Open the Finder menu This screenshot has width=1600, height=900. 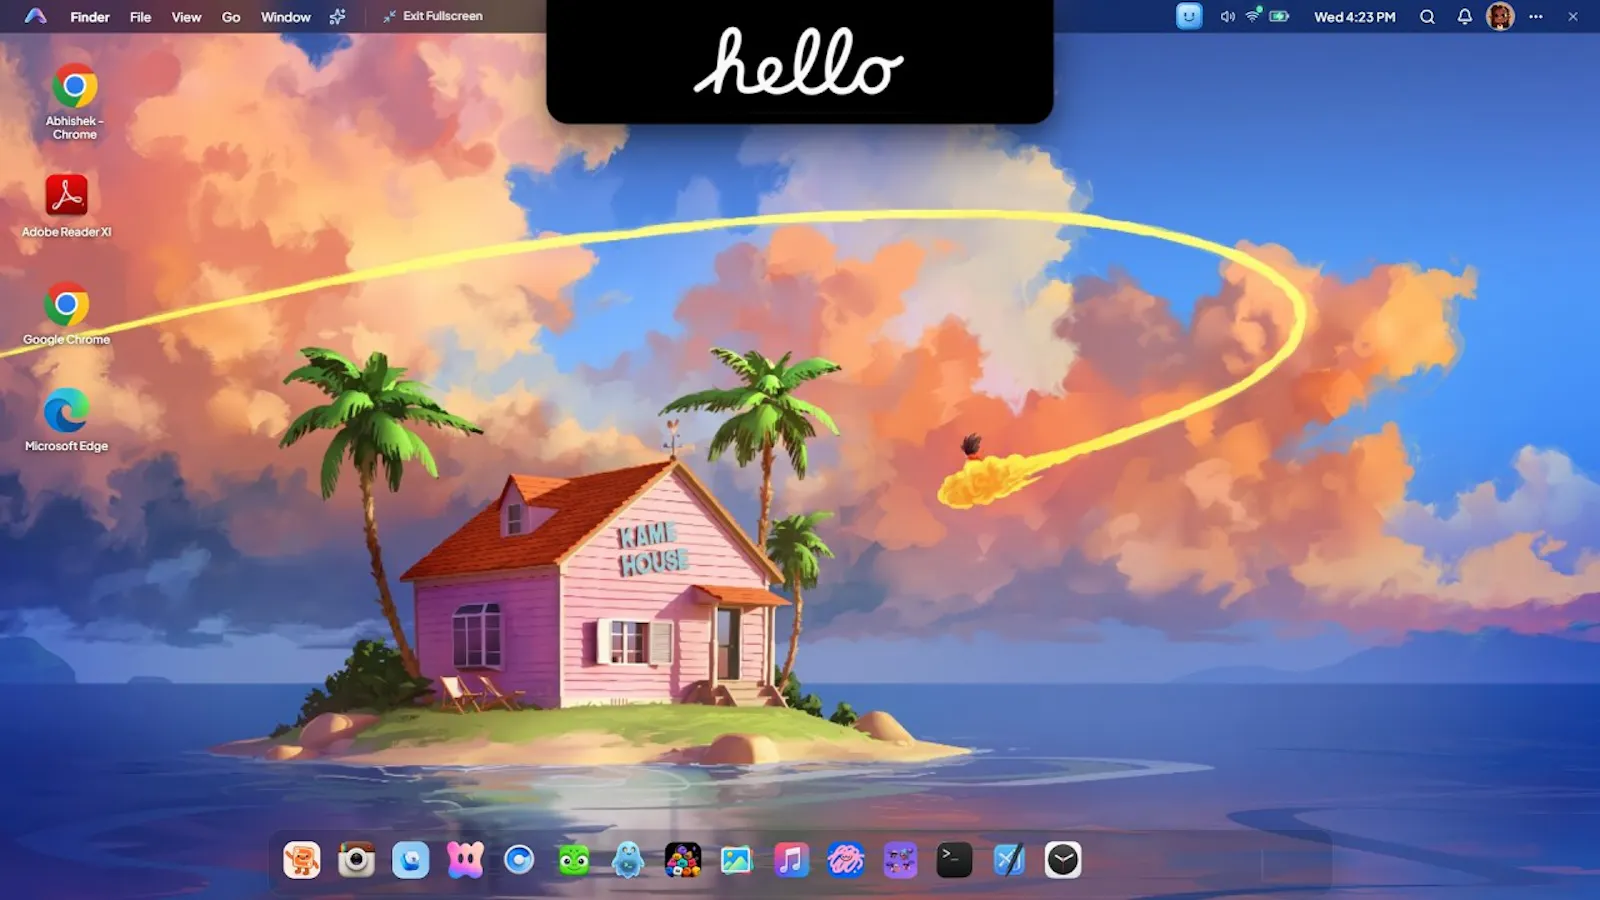click(90, 17)
